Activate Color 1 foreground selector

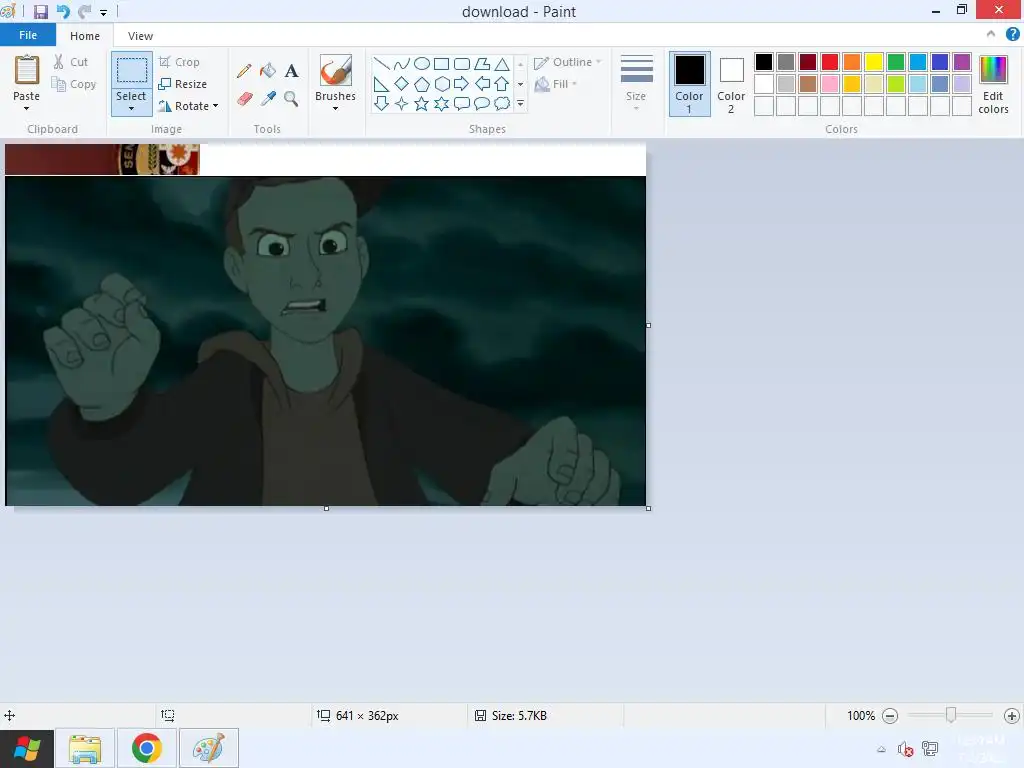click(690, 84)
